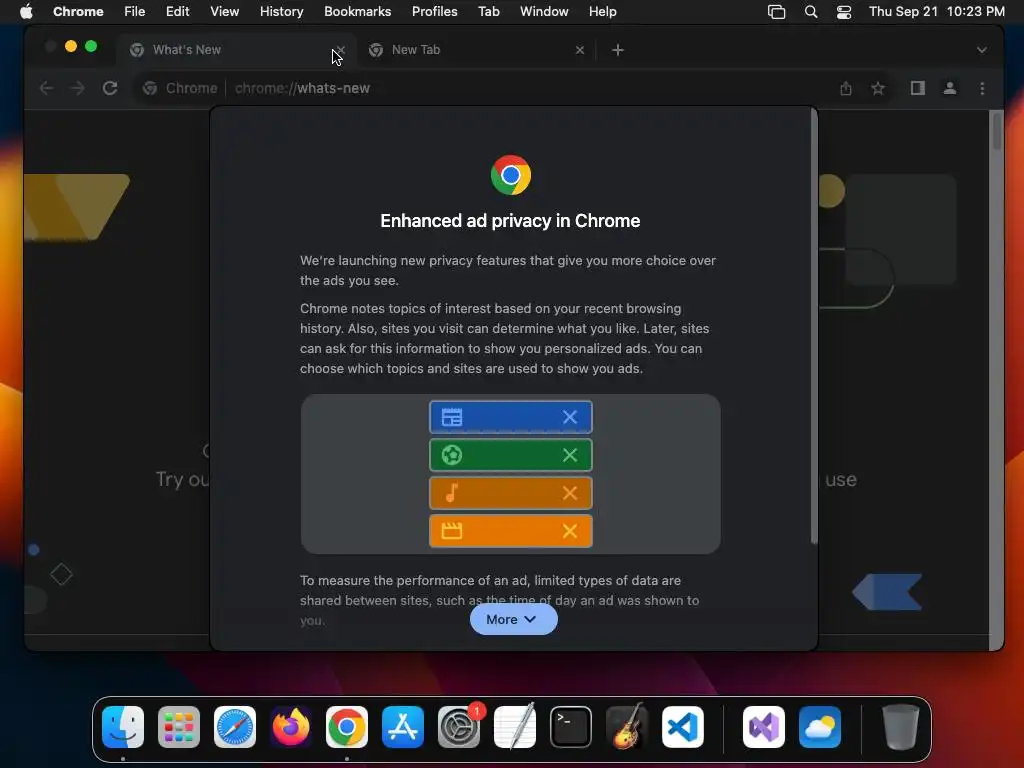Screen dimensions: 1024x768
Task: Bookmark this page with the star icon
Action: tap(878, 88)
